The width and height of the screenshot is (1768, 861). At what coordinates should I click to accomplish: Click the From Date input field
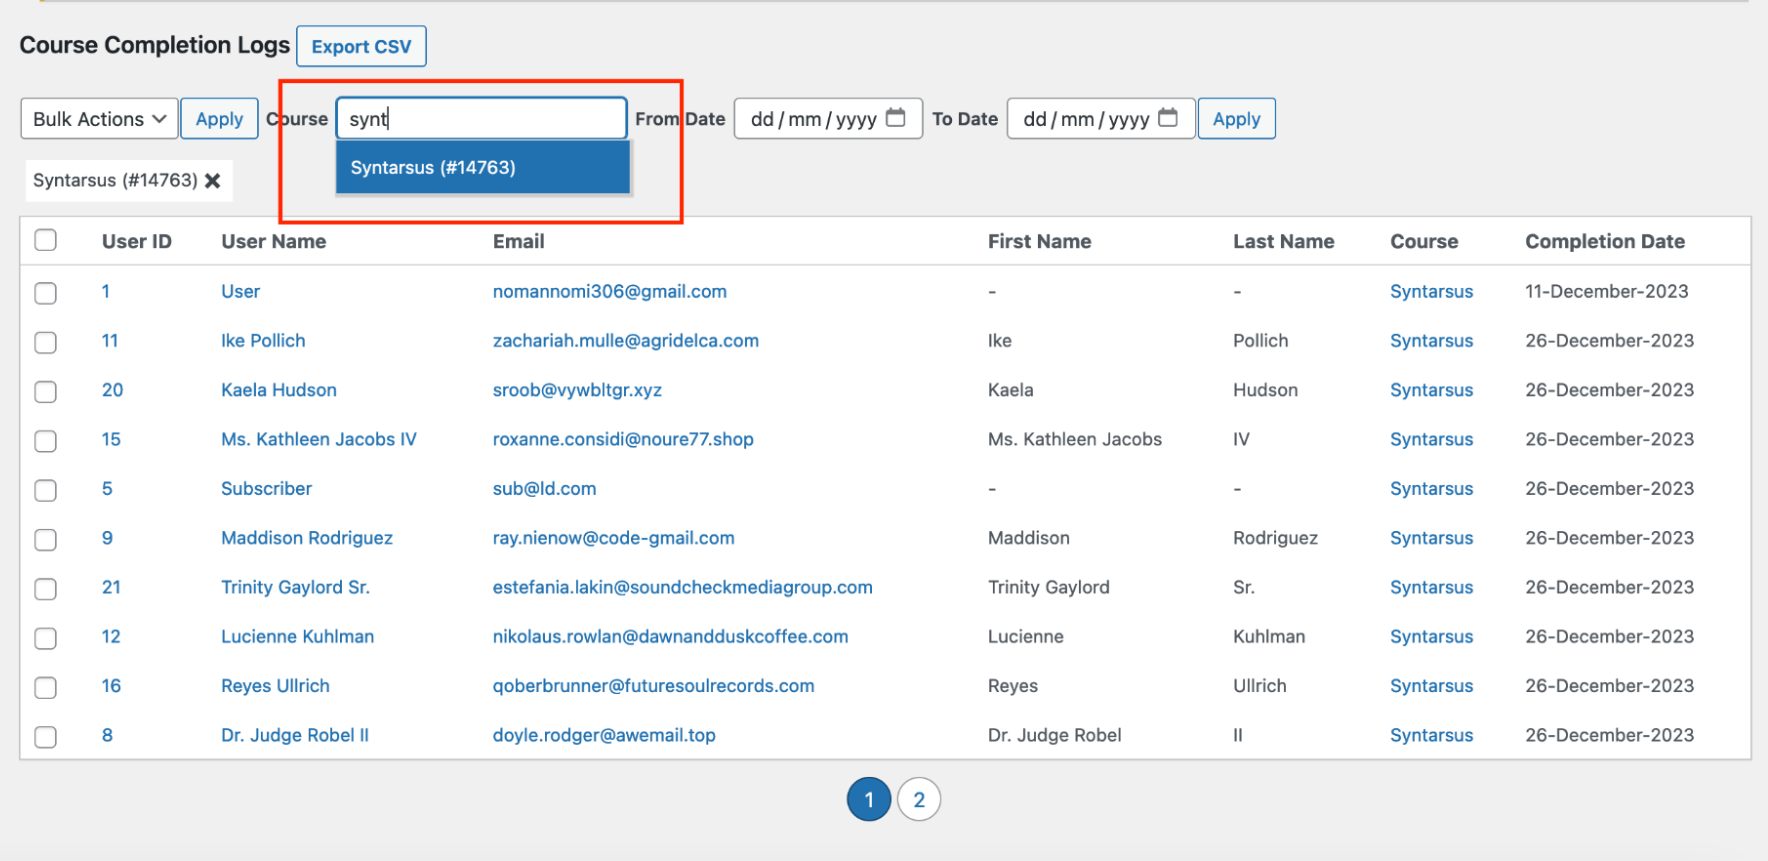pyautogui.click(x=812, y=119)
